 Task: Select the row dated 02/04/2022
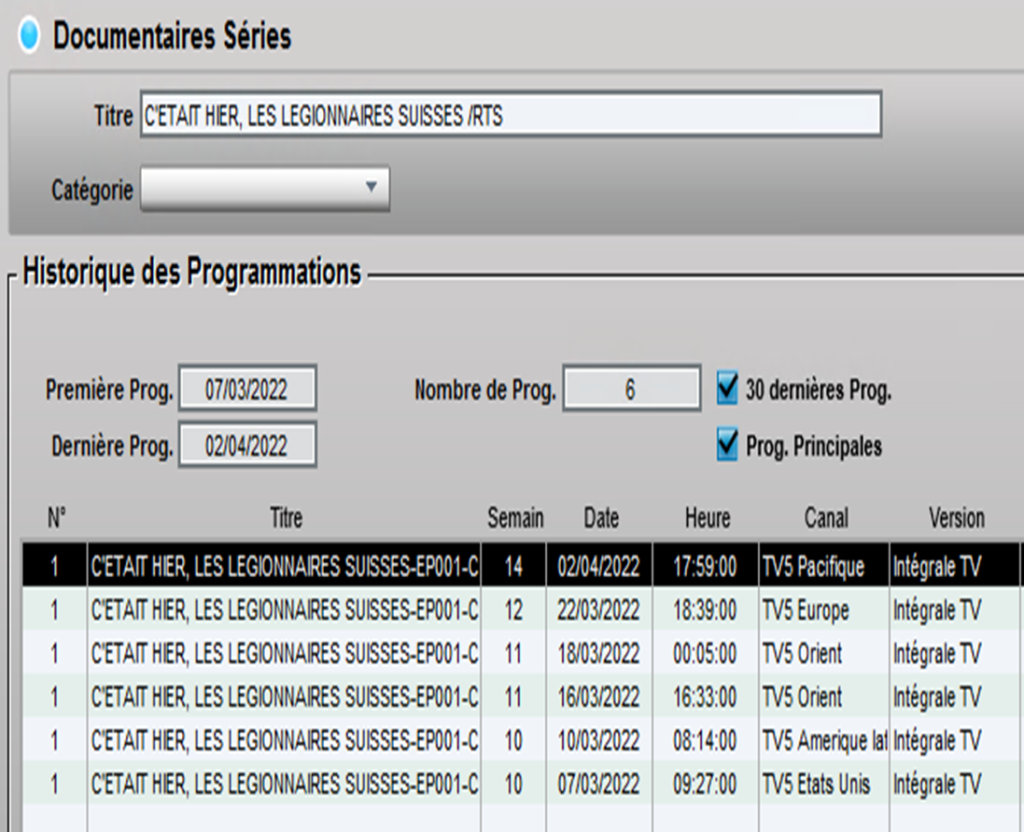pos(522,566)
